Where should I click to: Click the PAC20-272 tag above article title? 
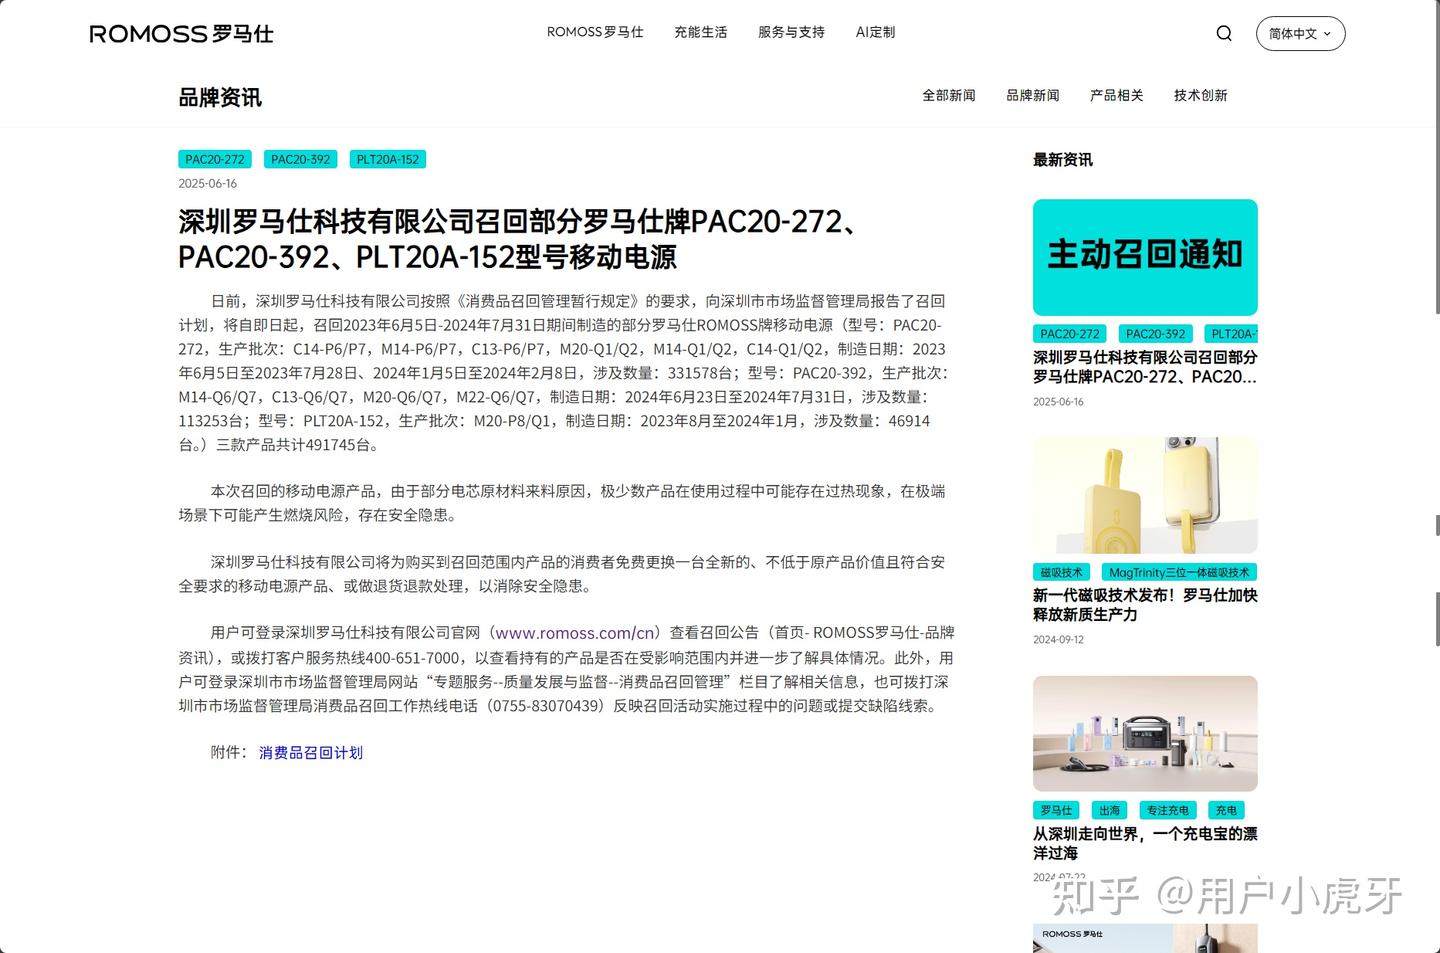(x=215, y=159)
